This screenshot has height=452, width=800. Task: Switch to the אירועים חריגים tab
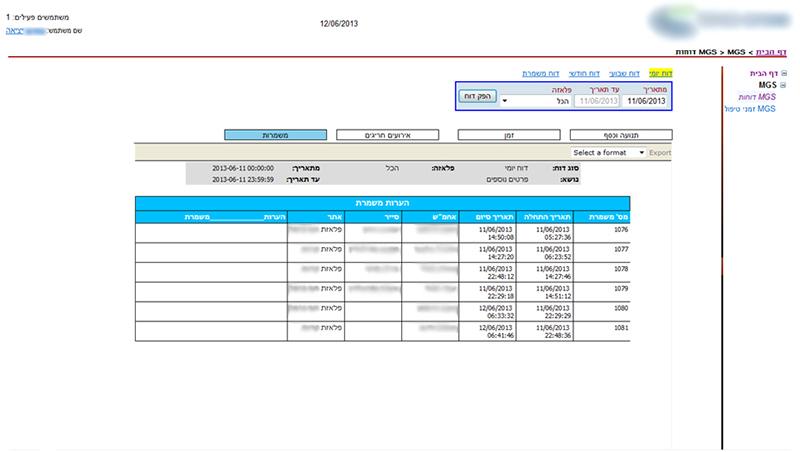(388, 135)
